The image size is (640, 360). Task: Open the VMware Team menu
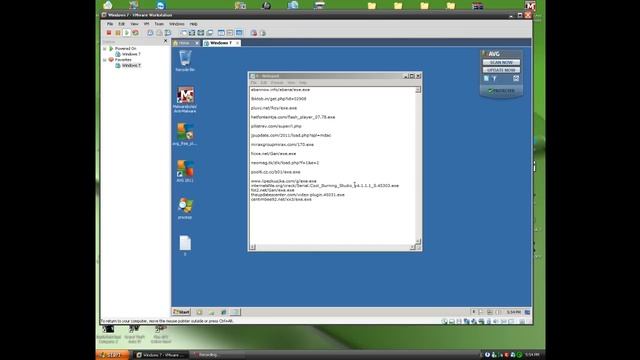pyautogui.click(x=159, y=24)
